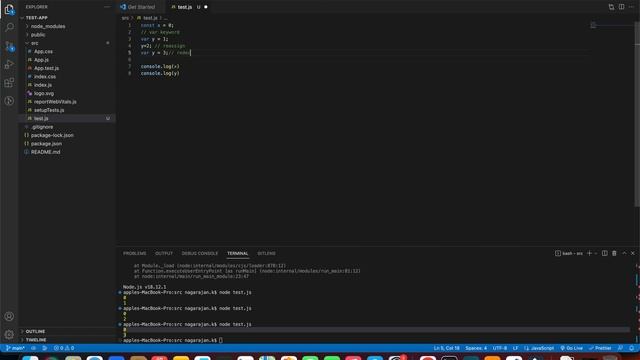Open the Manage gear icon

coord(9,335)
